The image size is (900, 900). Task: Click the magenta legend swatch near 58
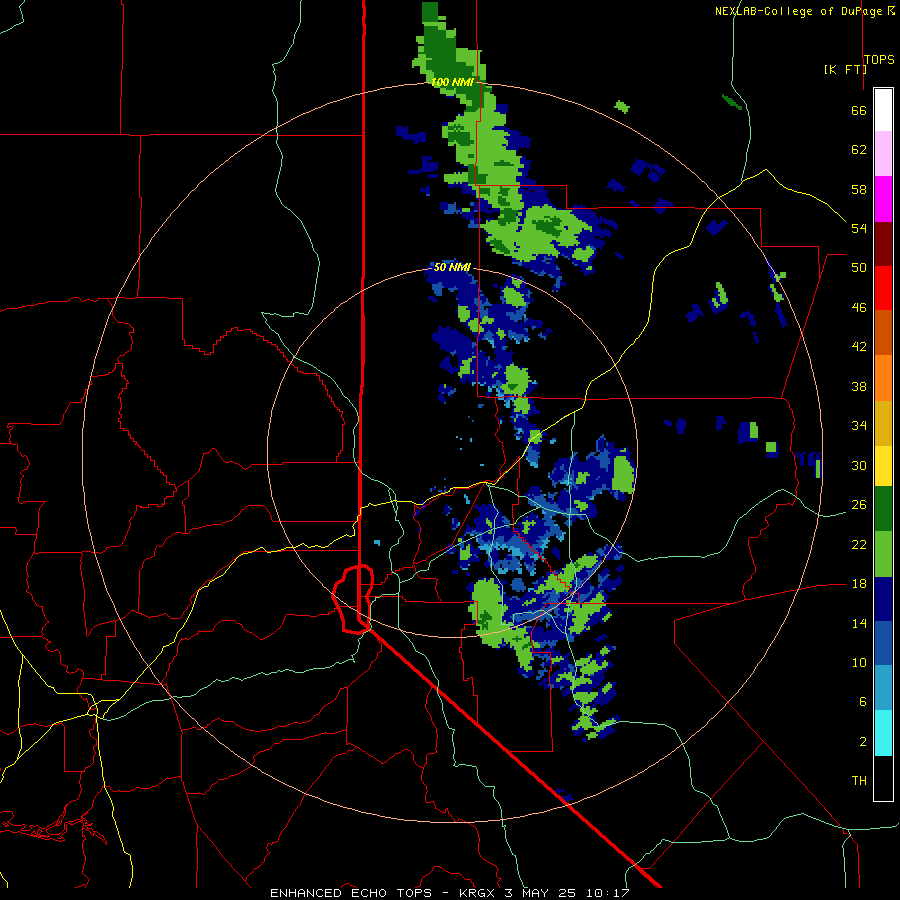tap(883, 199)
